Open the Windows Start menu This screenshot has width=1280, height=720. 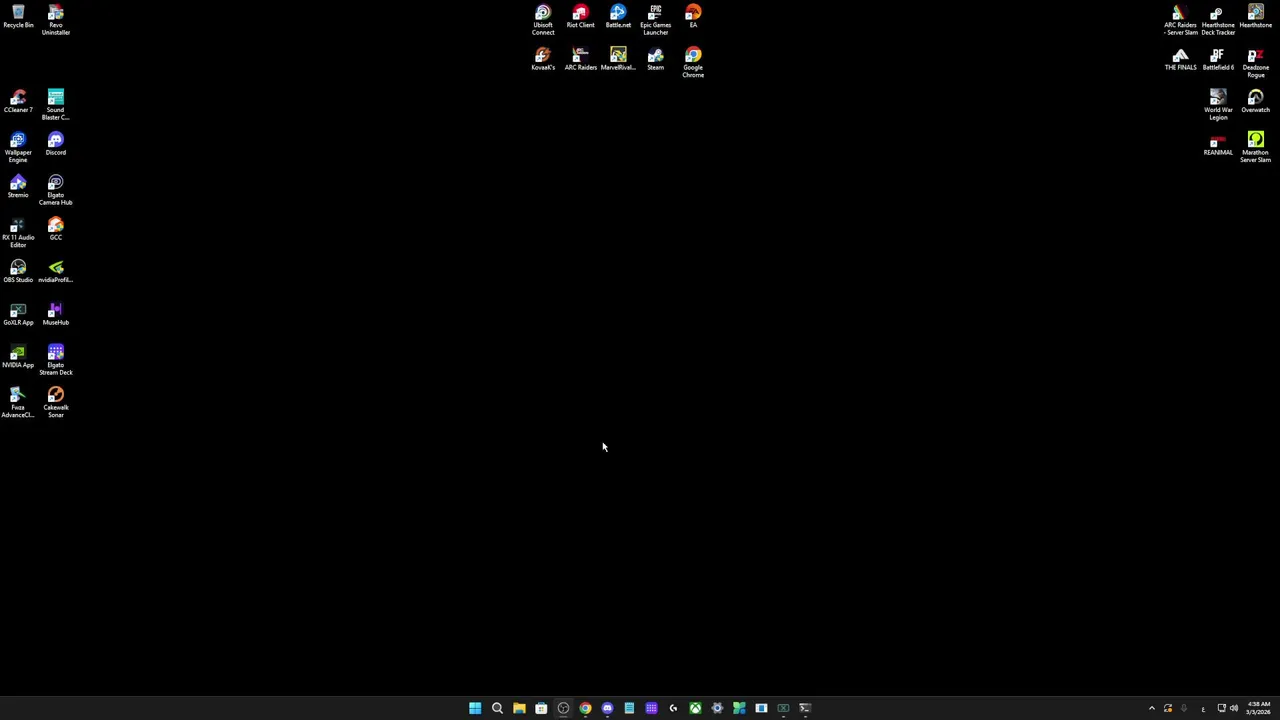coord(475,708)
